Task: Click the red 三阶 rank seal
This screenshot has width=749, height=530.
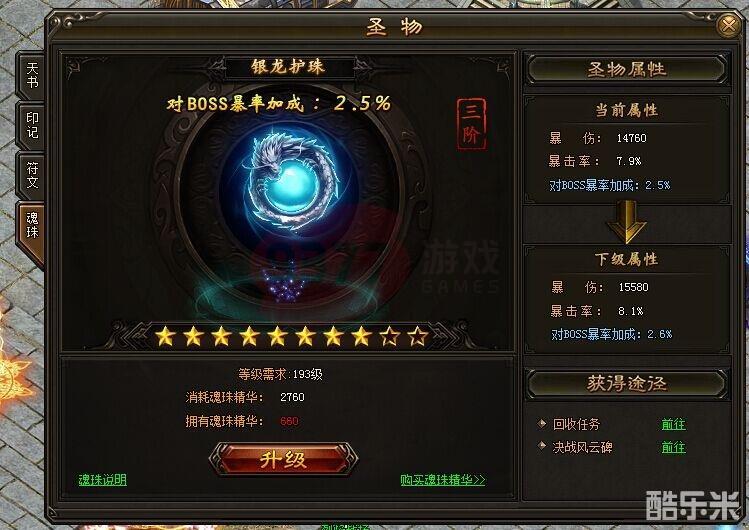Action: [x=471, y=124]
